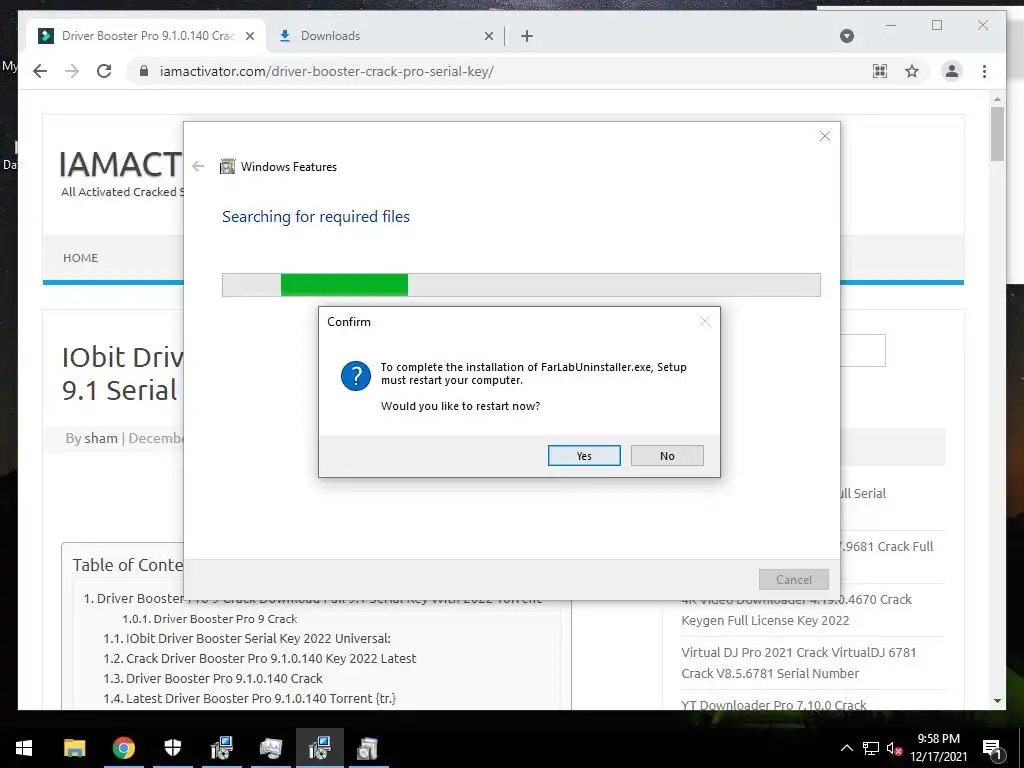Click the website search box behind the dialog
Image resolution: width=1024 pixels, height=768 pixels.
click(x=862, y=351)
